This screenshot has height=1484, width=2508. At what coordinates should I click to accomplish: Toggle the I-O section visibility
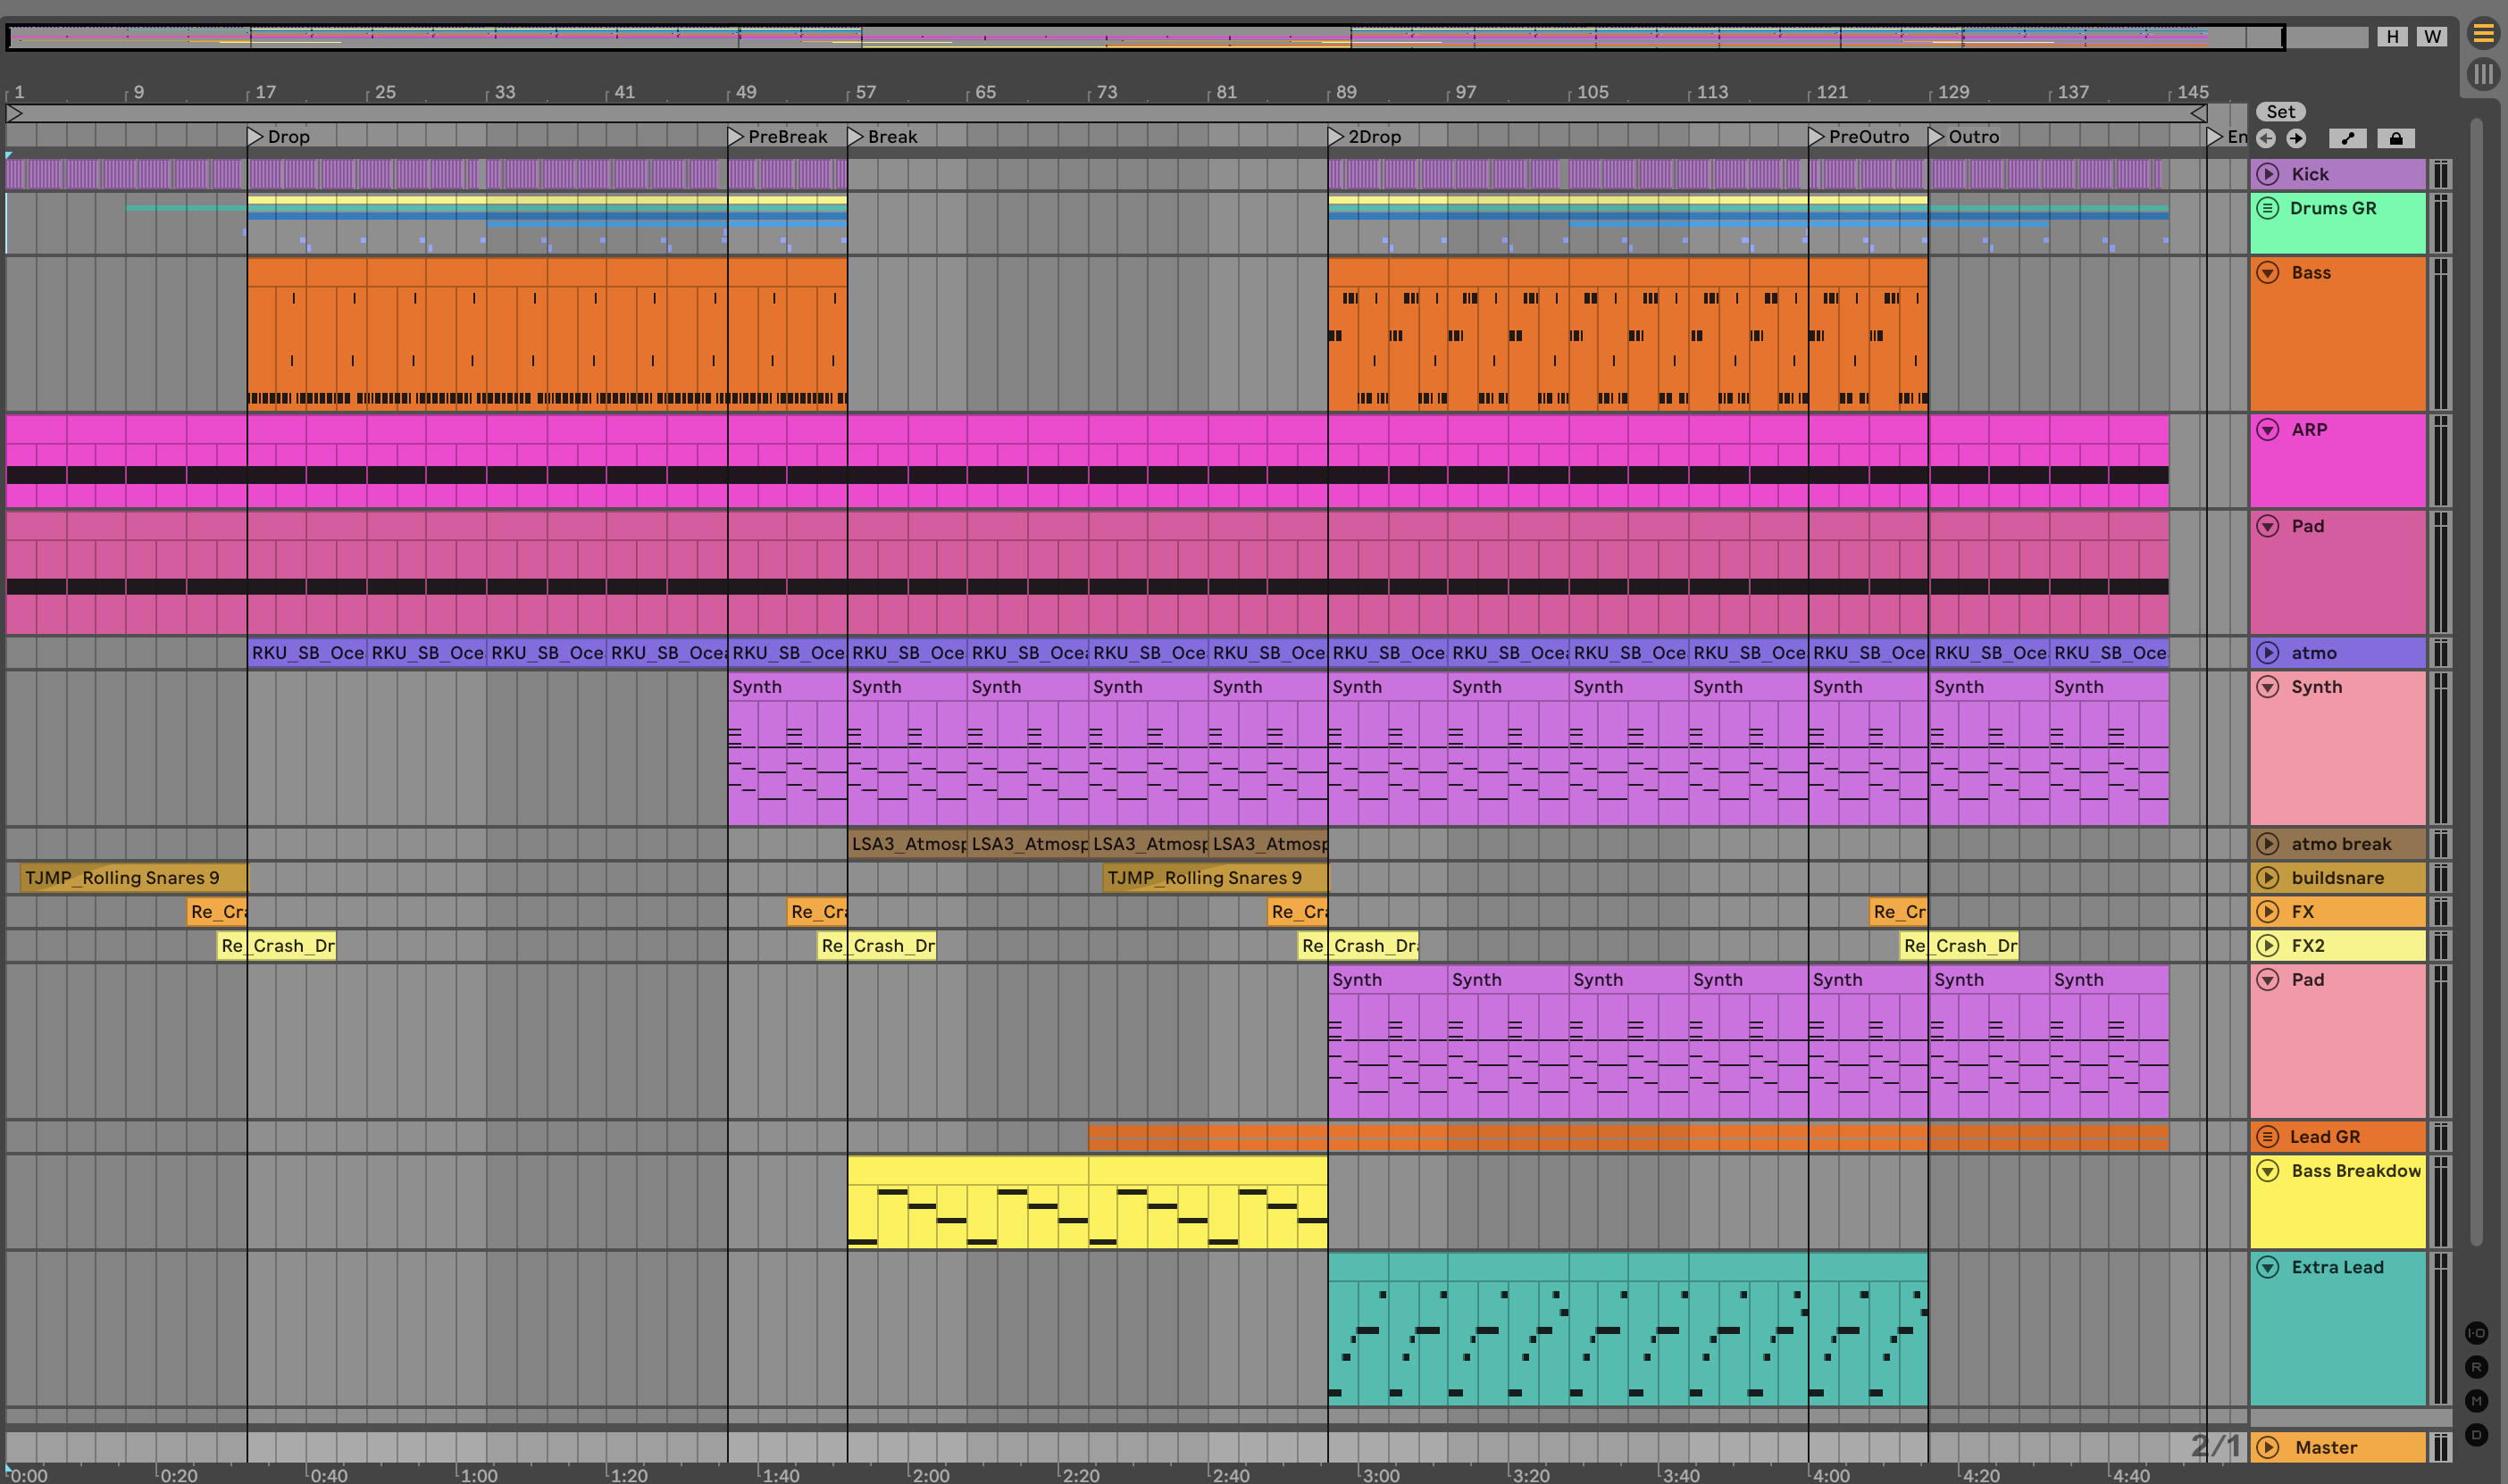click(x=2476, y=1333)
